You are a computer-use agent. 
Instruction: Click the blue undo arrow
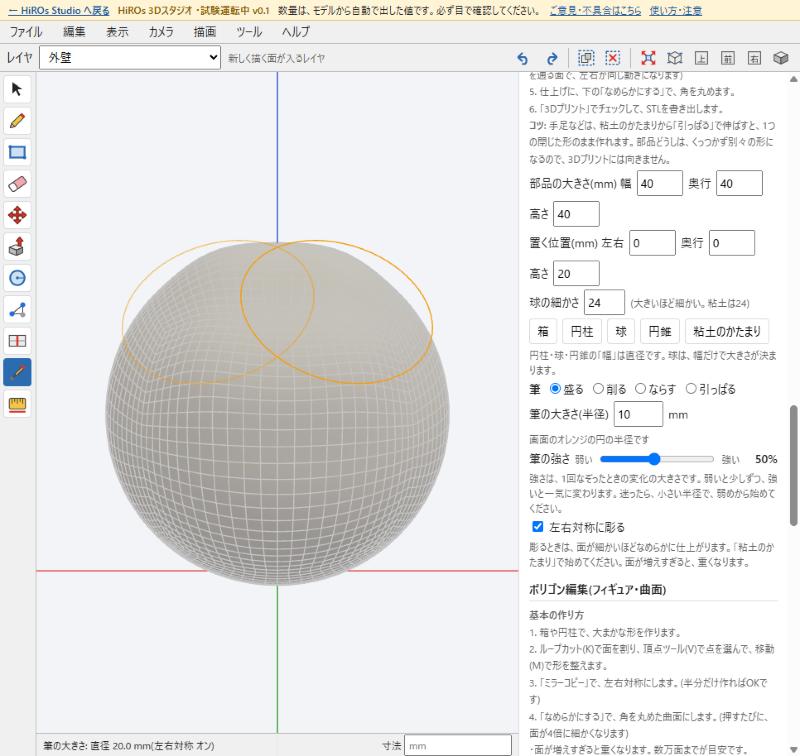click(x=522, y=58)
